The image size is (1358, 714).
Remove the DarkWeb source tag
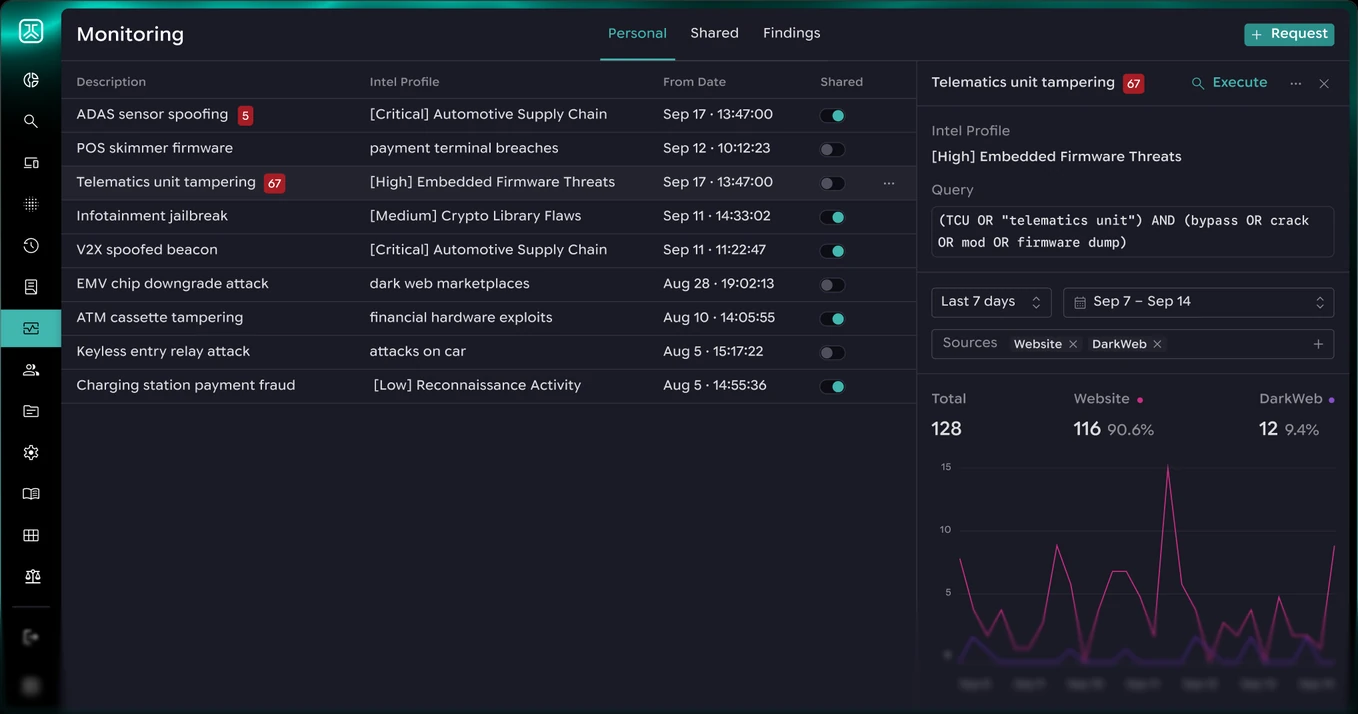pos(1157,344)
